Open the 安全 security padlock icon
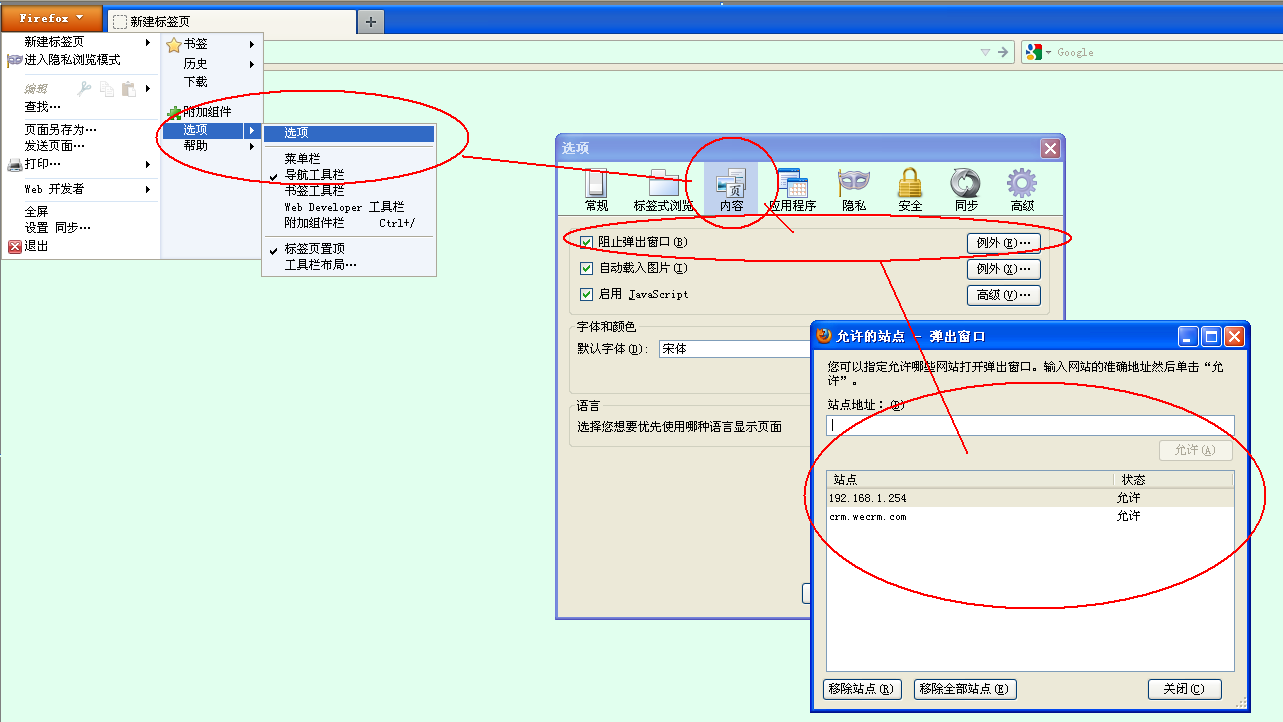 click(x=910, y=190)
